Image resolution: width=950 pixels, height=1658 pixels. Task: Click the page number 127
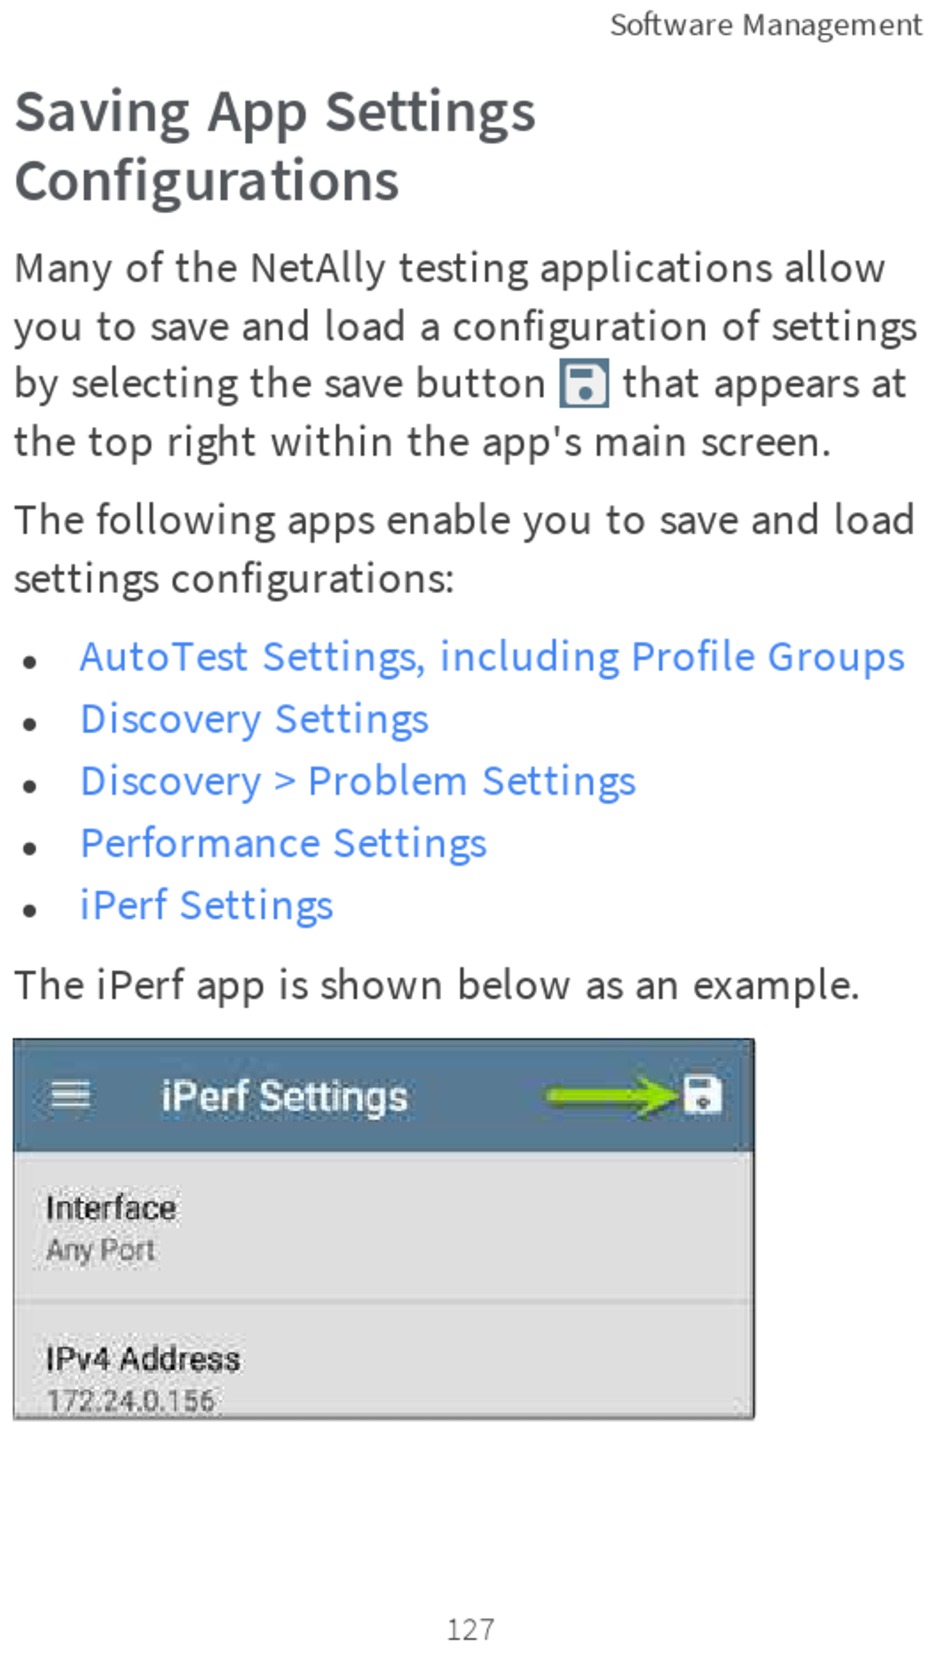click(x=470, y=1629)
